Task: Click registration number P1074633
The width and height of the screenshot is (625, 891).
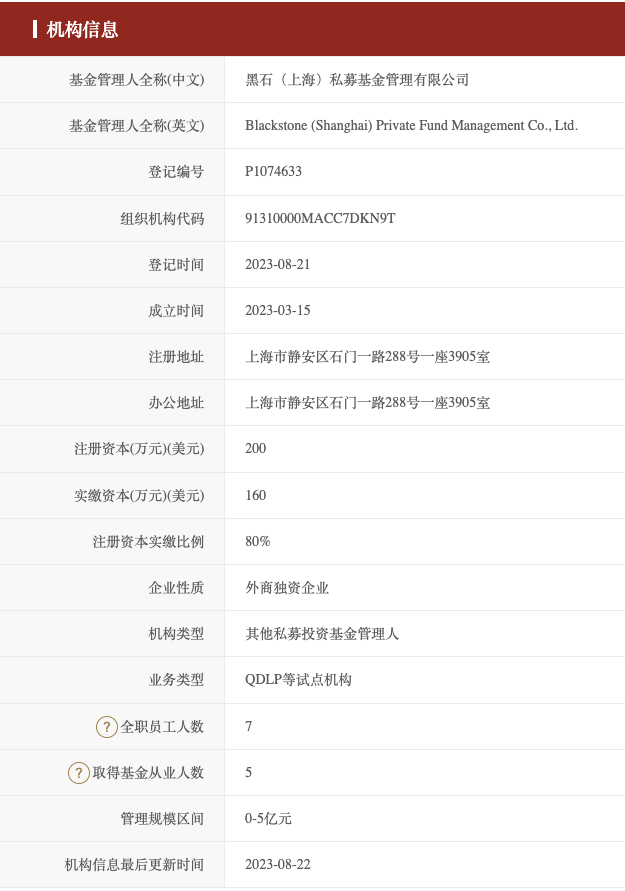Action: pyautogui.click(x=273, y=172)
